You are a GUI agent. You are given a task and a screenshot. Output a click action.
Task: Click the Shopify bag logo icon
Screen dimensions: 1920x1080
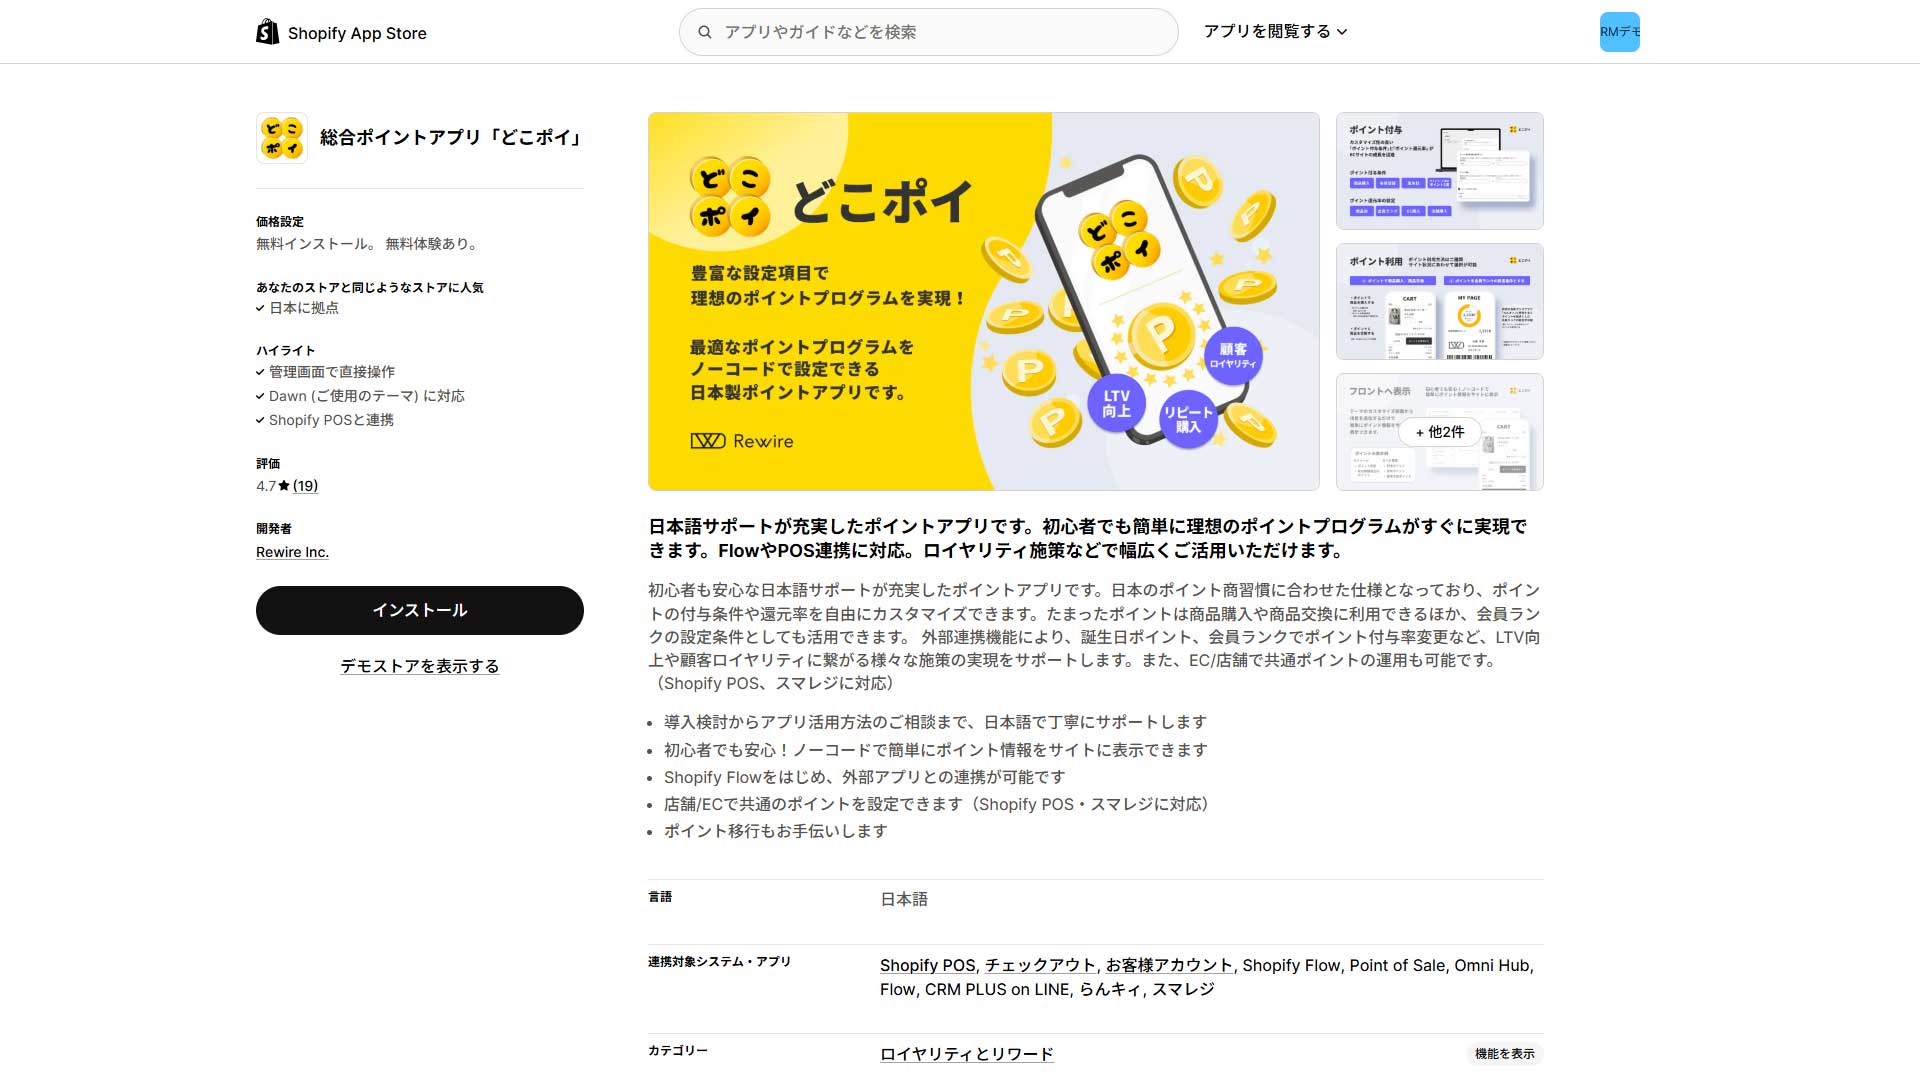pos(267,32)
